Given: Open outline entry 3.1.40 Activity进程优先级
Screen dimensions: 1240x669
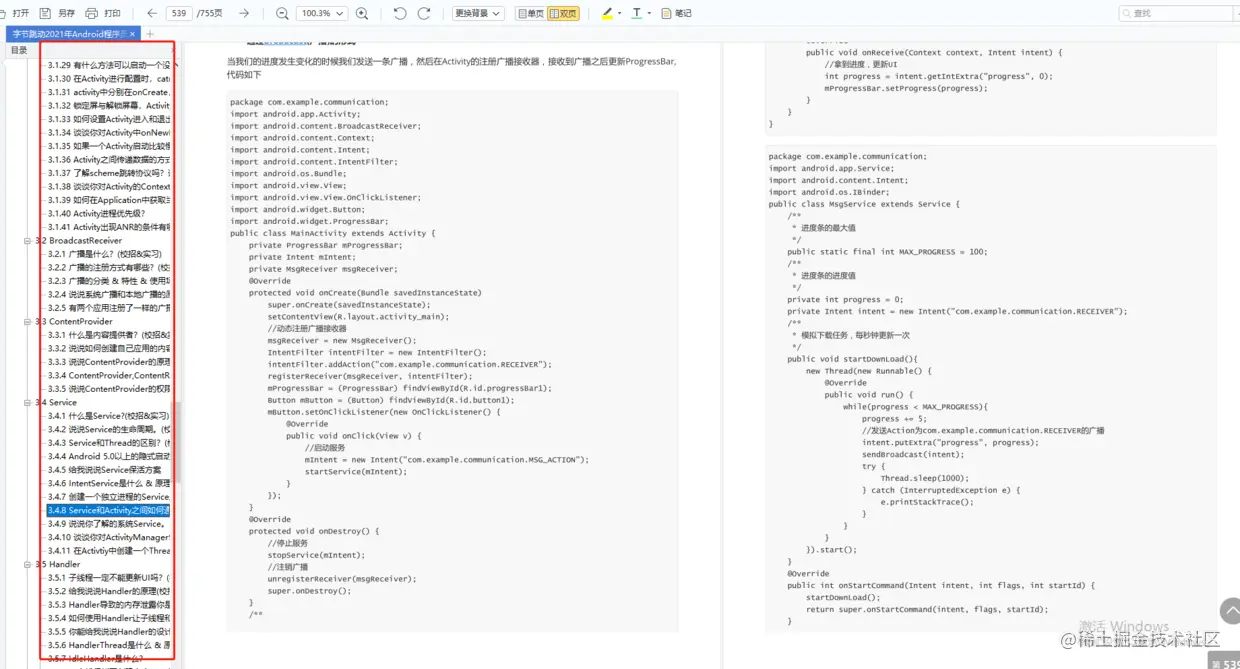Looking at the screenshot, I should [x=96, y=214].
